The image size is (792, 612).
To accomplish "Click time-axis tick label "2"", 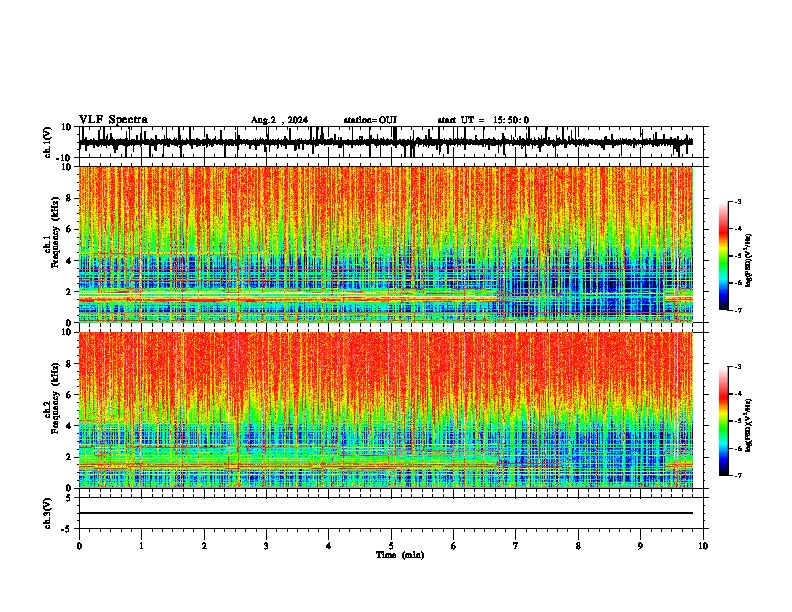I will coord(204,546).
